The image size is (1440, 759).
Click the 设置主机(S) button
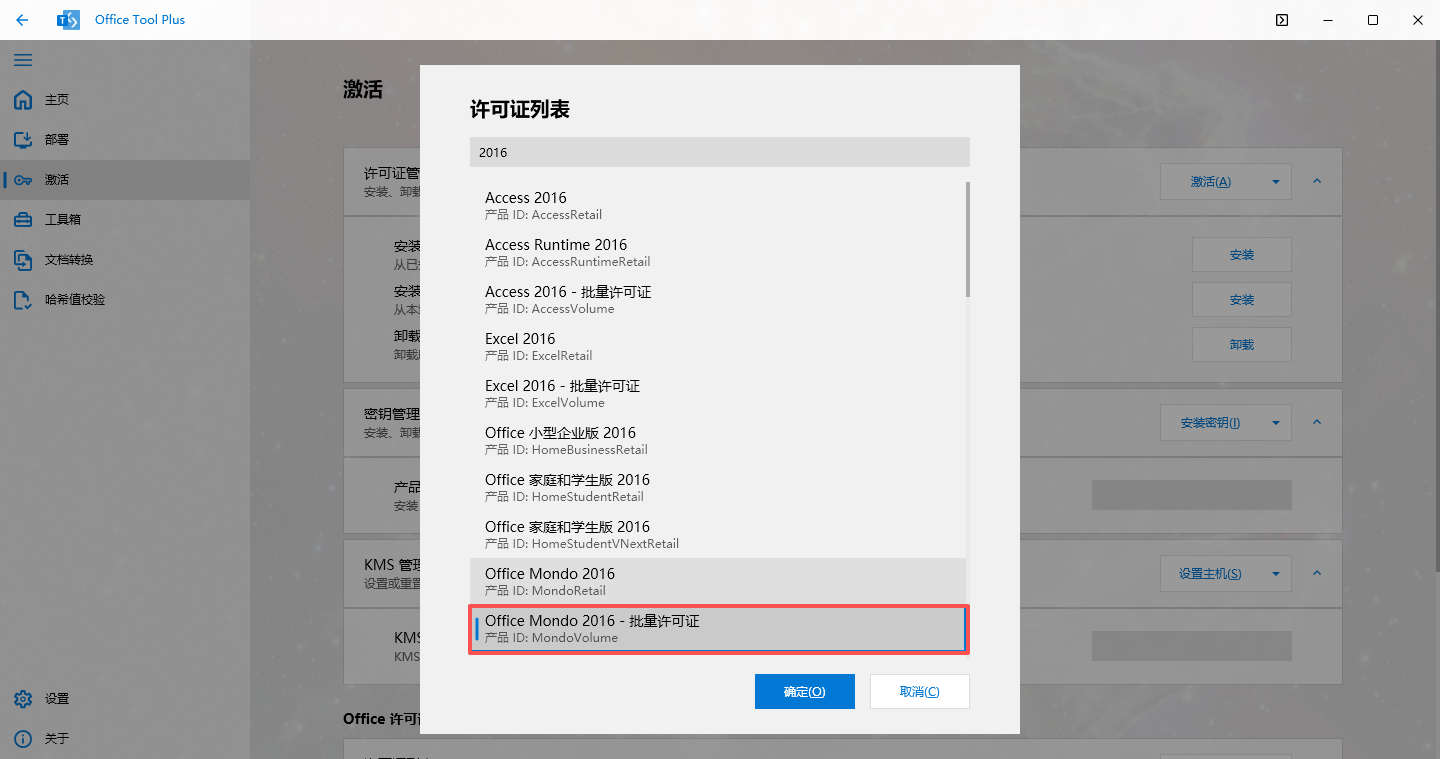coord(1210,574)
